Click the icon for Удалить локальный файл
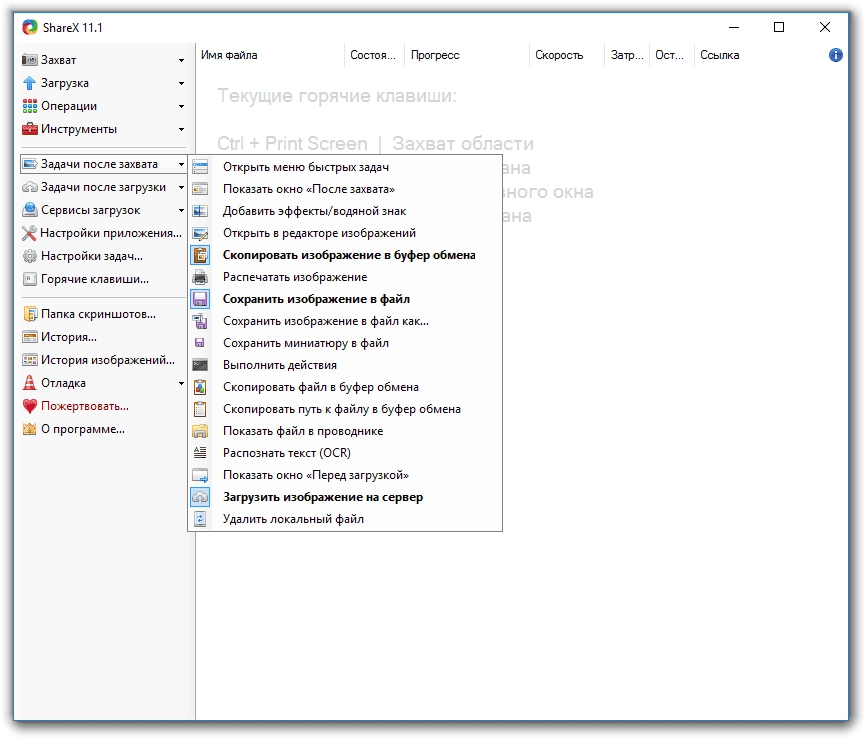 (x=200, y=519)
